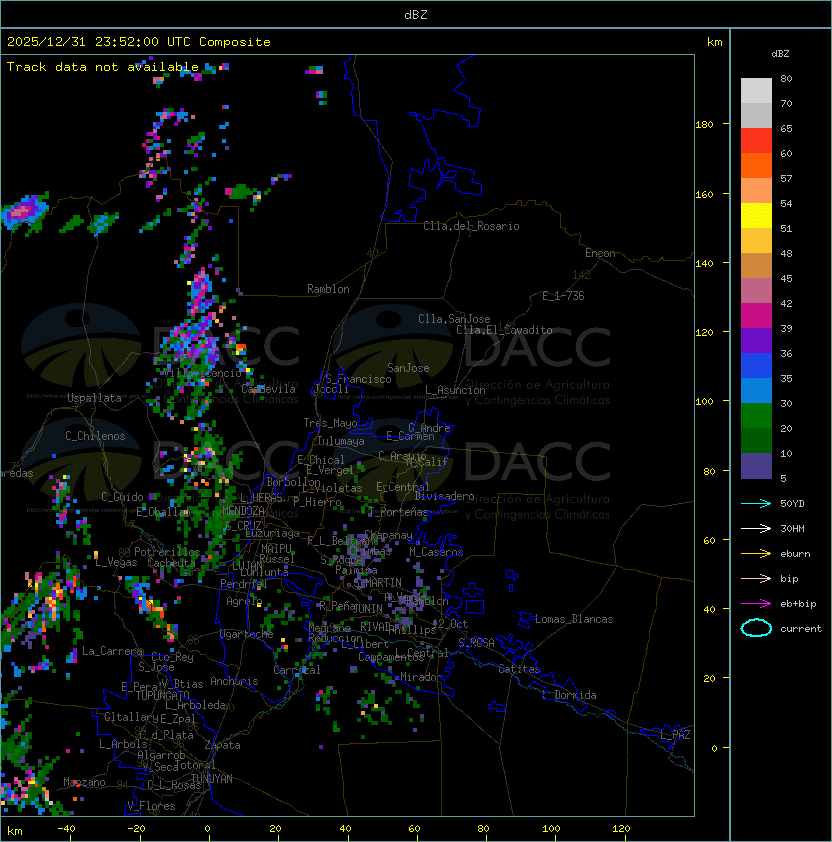This screenshot has width=832, height=842.
Task: Click the 'Potrerillos' map label
Action: (x=167, y=552)
